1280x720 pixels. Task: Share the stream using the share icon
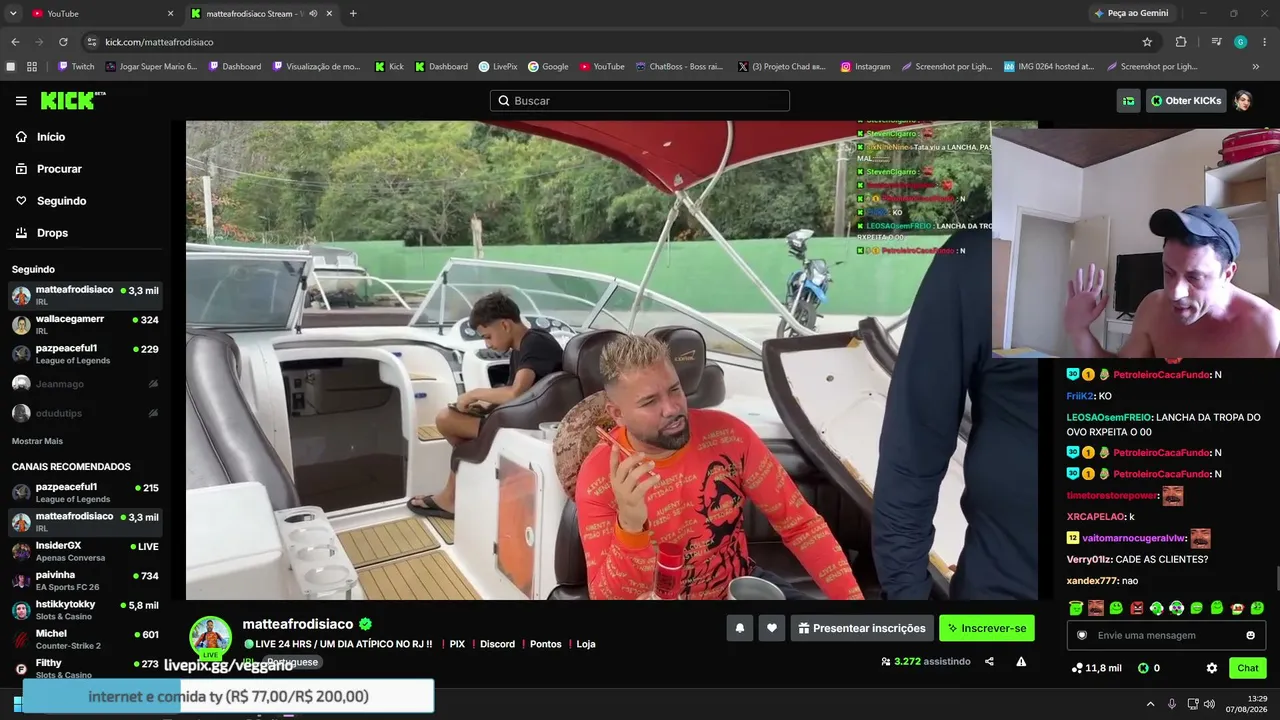(x=989, y=661)
